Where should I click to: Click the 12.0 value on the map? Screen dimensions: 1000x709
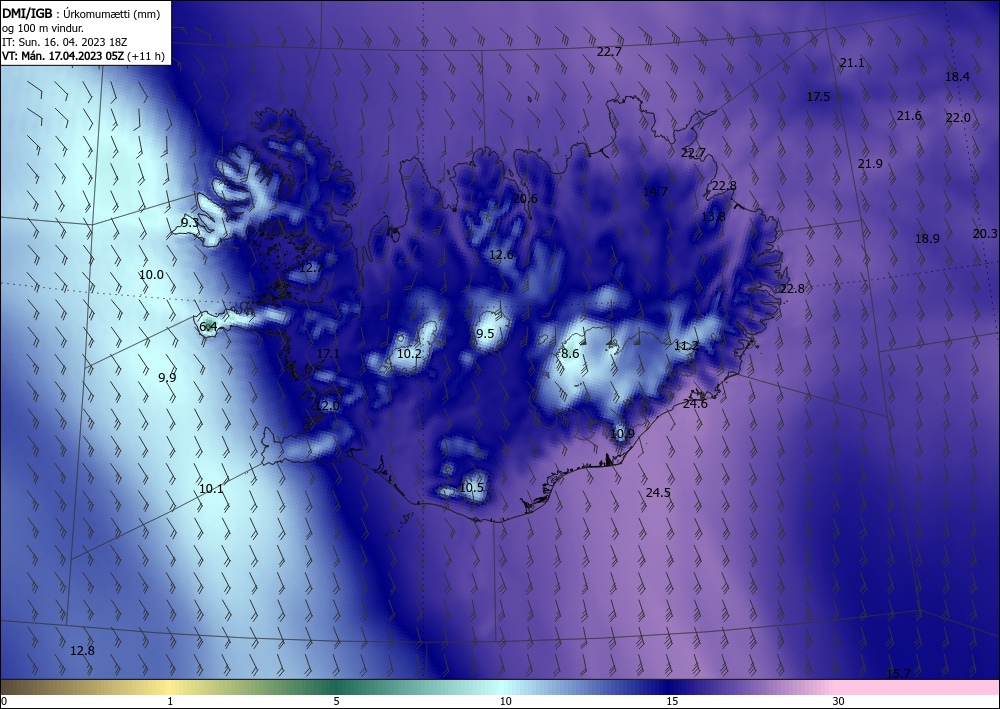point(328,406)
